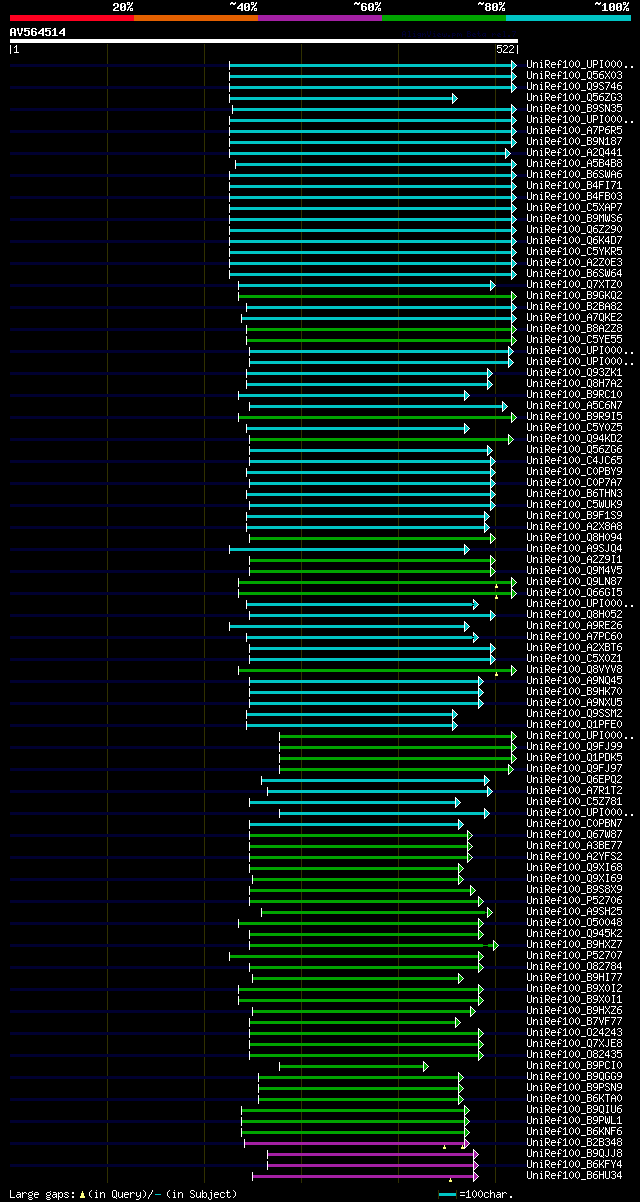Click the UniRef100_Q8VYV8 label
The image size is (640, 1202).
pyautogui.click(x=574, y=669)
